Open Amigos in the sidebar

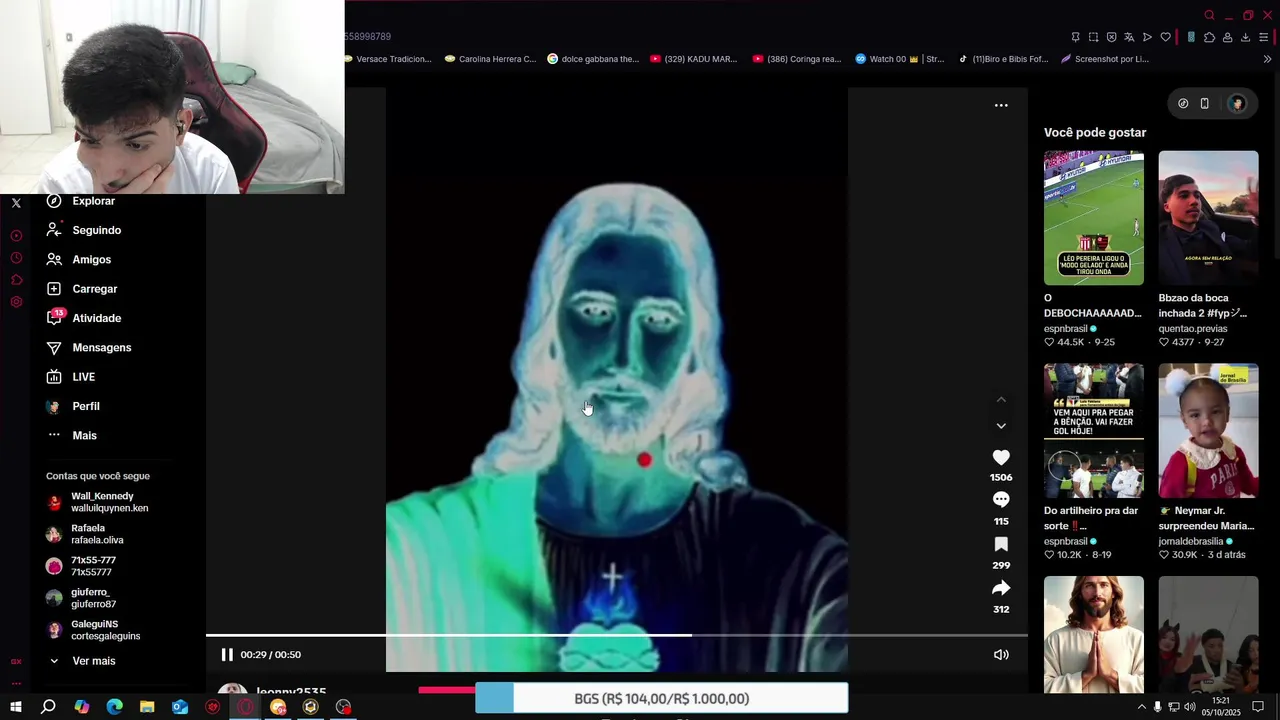(79, 259)
